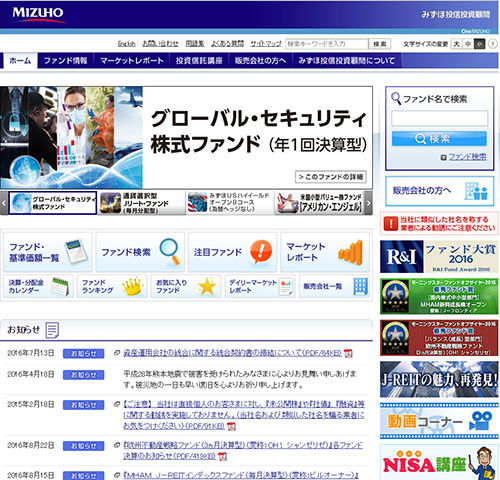
Task: Click the よくある質問 link
Action: coord(227,44)
